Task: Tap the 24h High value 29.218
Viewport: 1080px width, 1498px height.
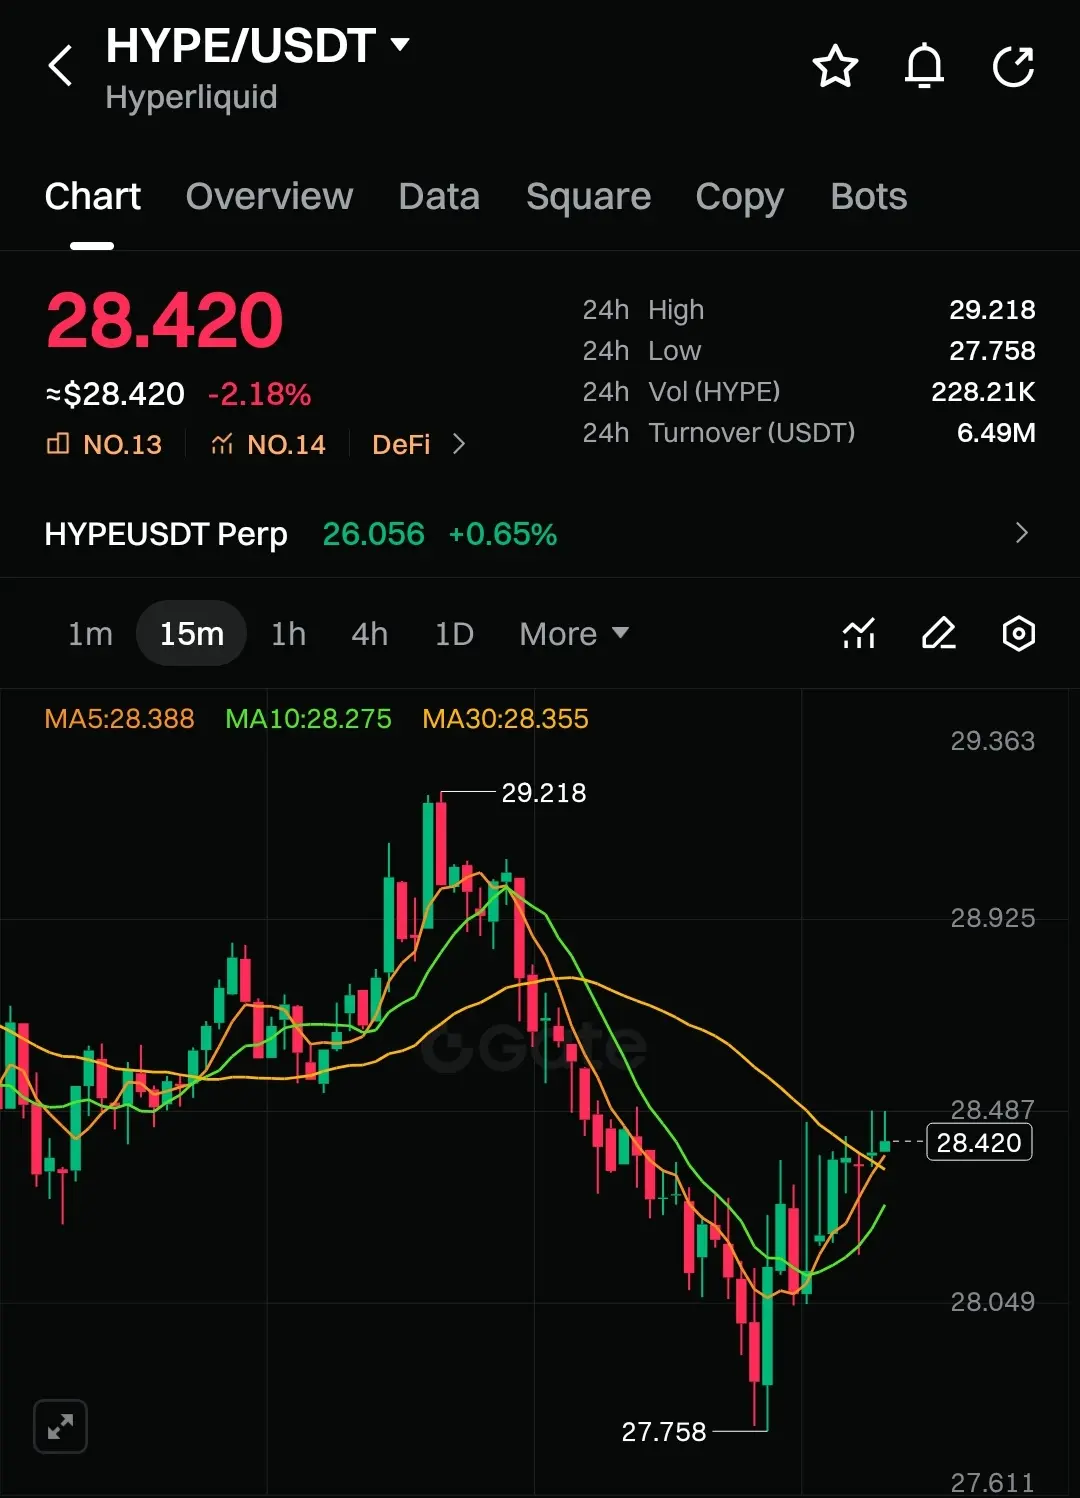Action: 992,310
